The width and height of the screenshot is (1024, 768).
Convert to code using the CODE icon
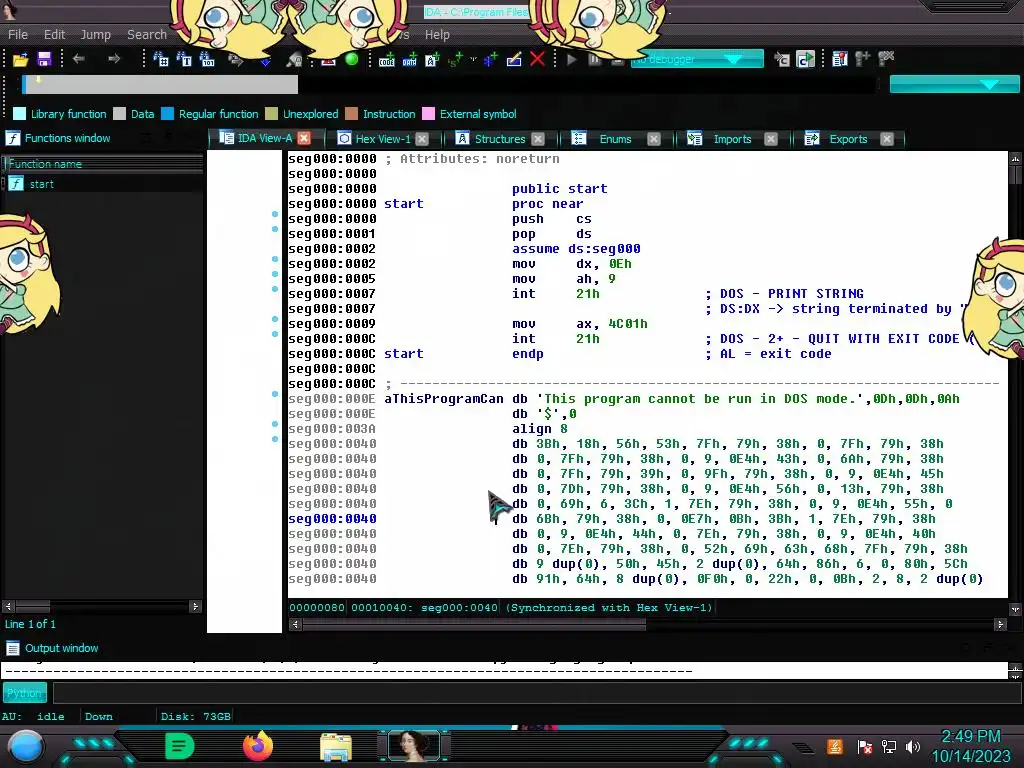coord(387,60)
